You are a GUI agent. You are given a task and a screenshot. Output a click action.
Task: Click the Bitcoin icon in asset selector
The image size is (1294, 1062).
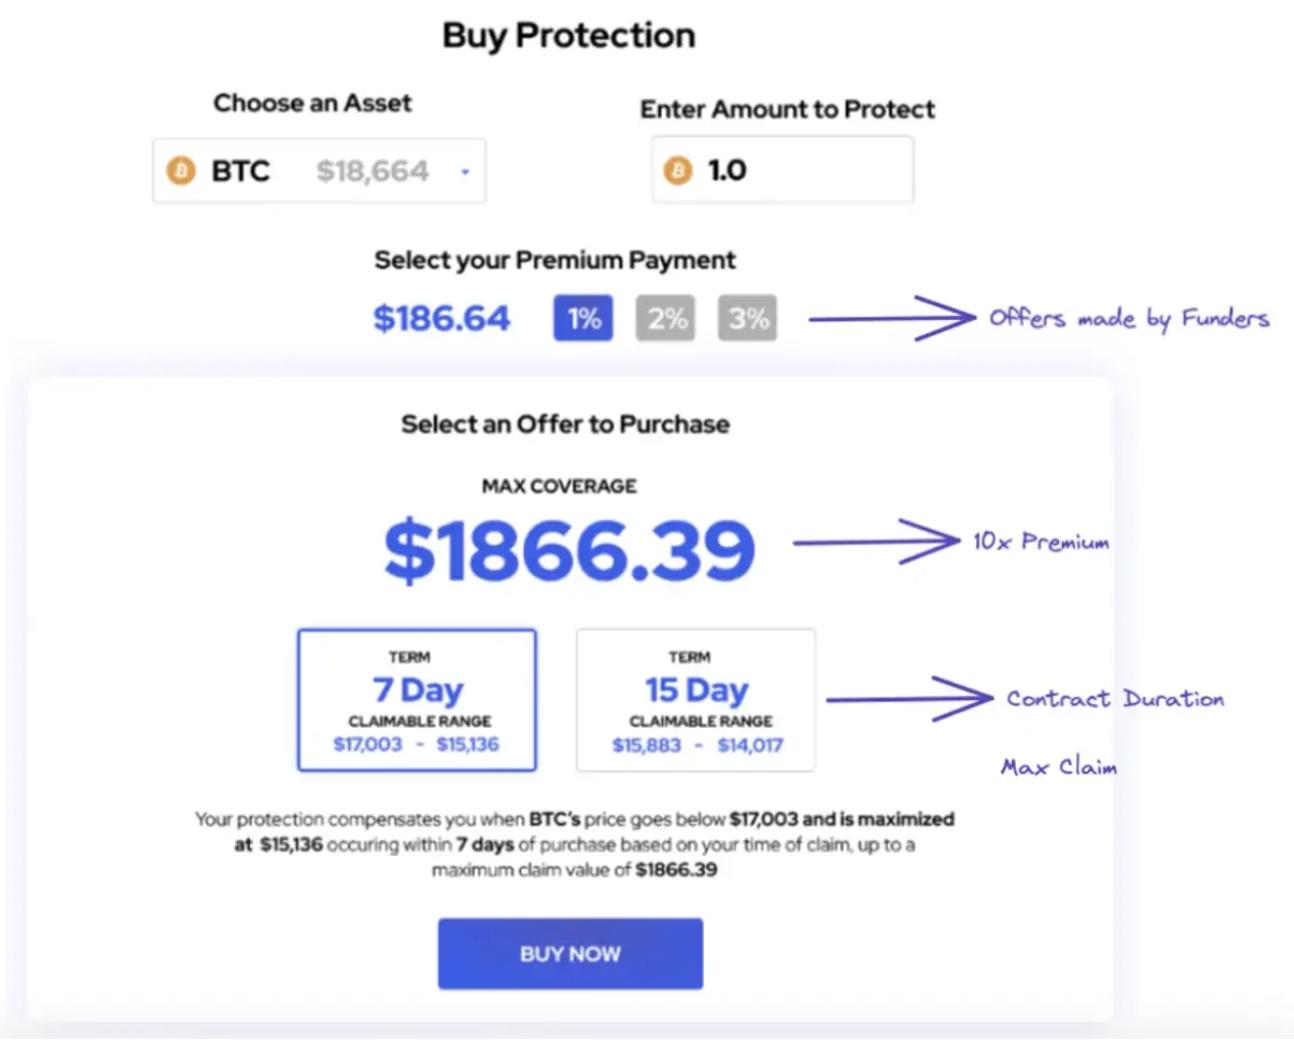click(x=181, y=171)
